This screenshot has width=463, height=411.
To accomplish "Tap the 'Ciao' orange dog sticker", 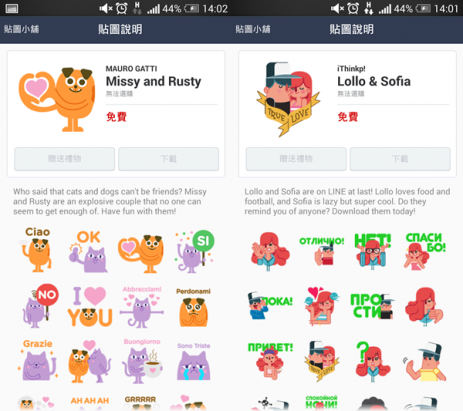I will [37, 250].
